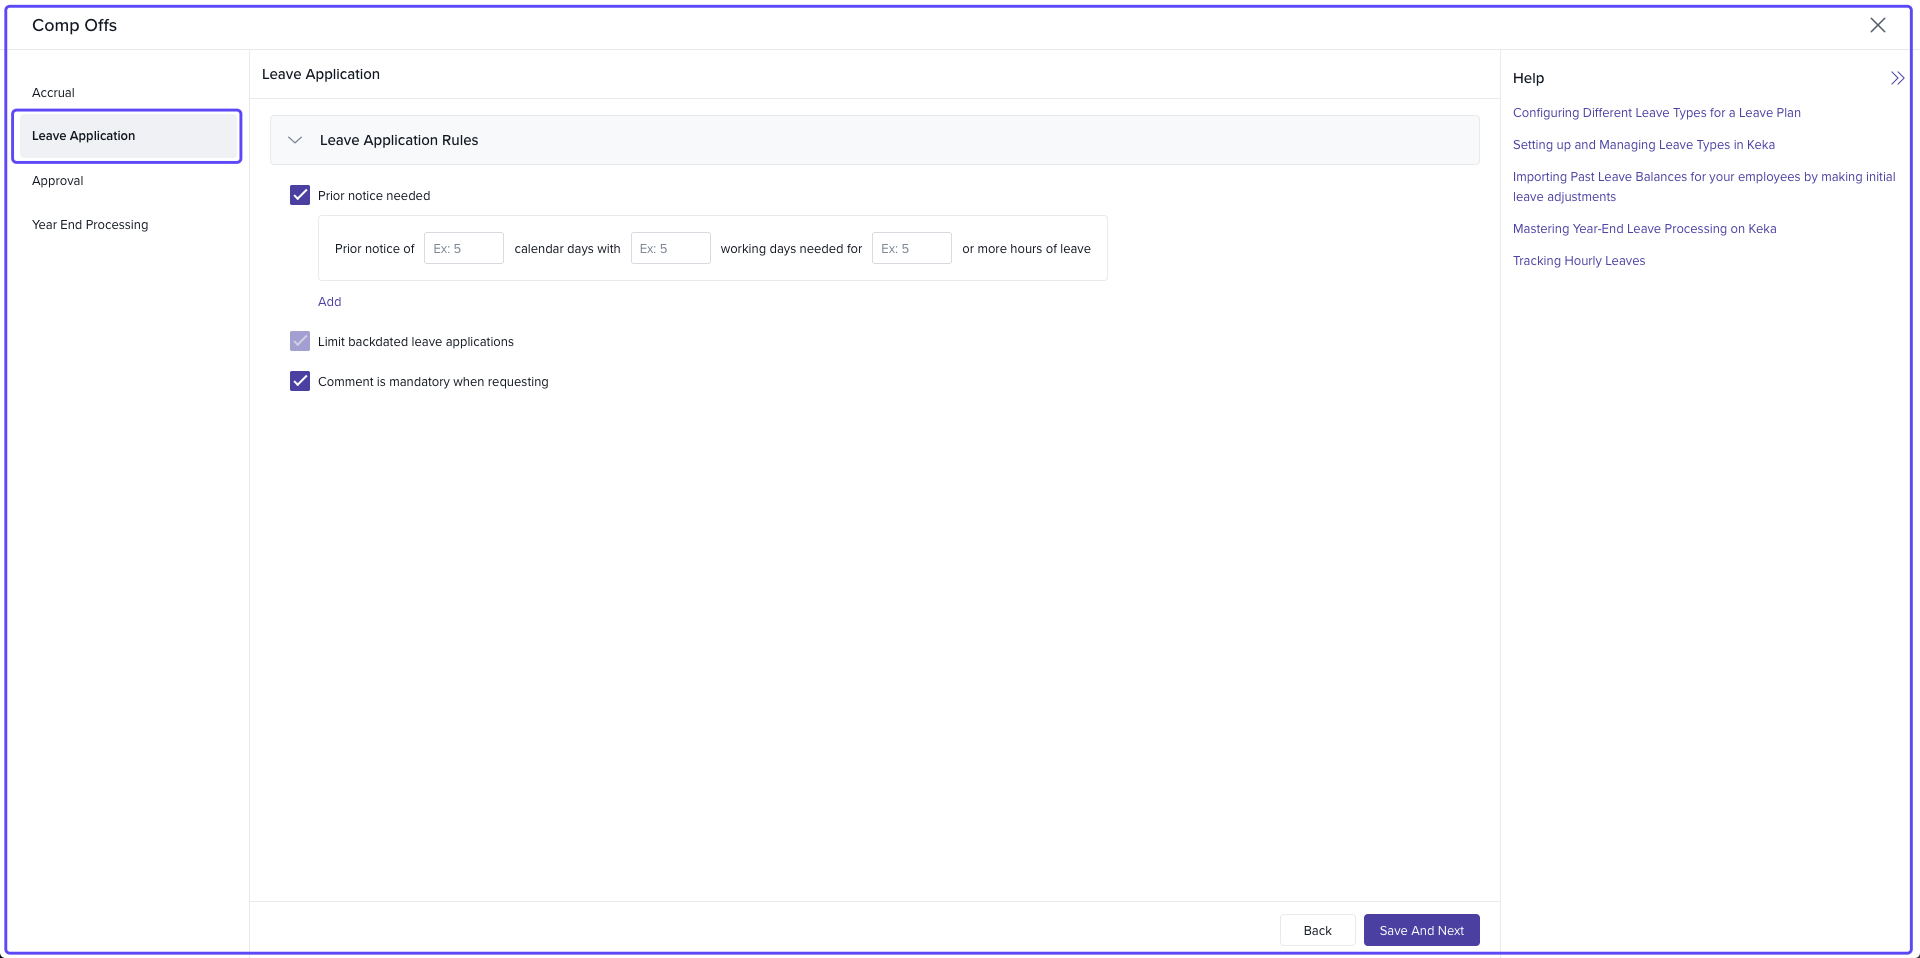Click Save And Next button
The height and width of the screenshot is (958, 1920).
pyautogui.click(x=1421, y=930)
